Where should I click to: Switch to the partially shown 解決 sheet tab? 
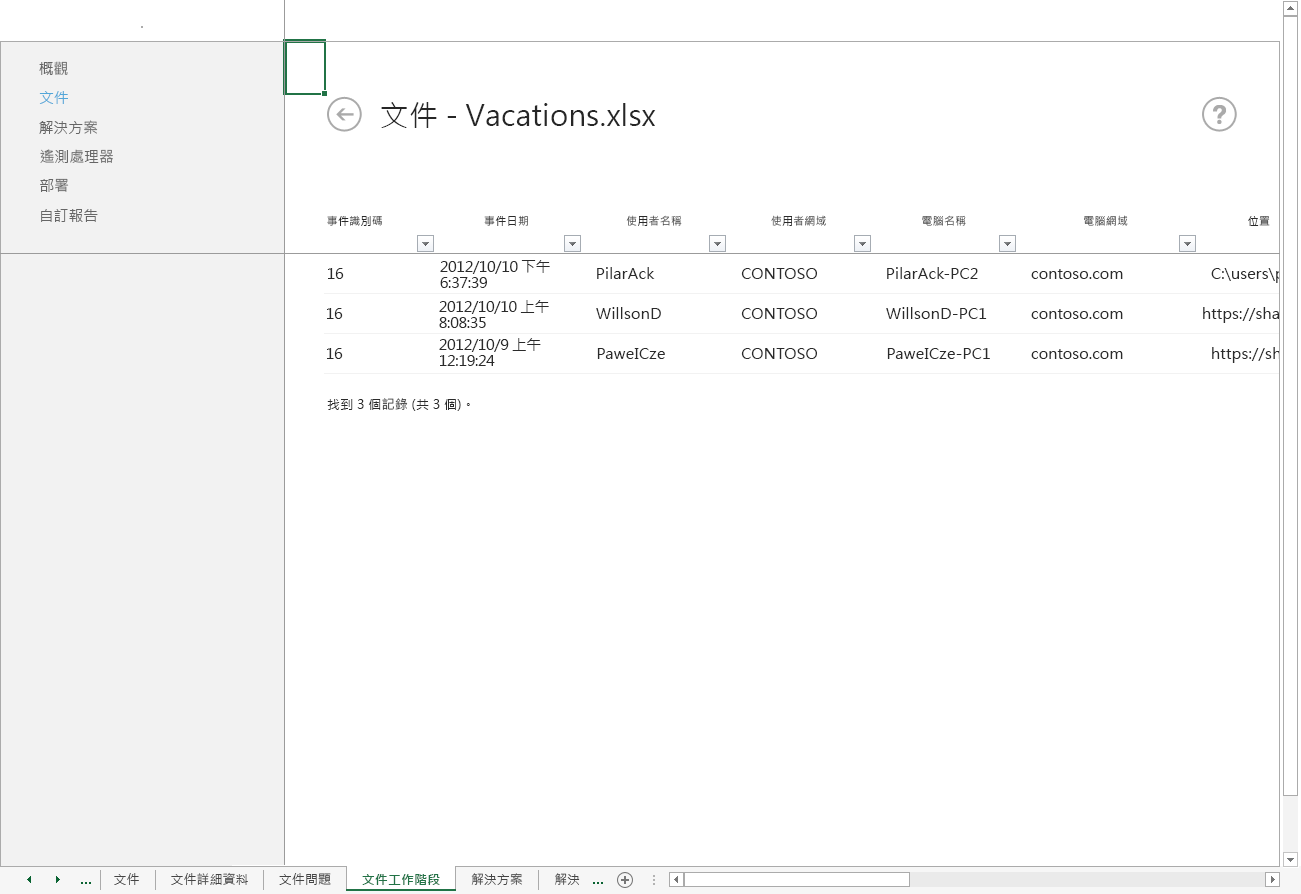567,880
